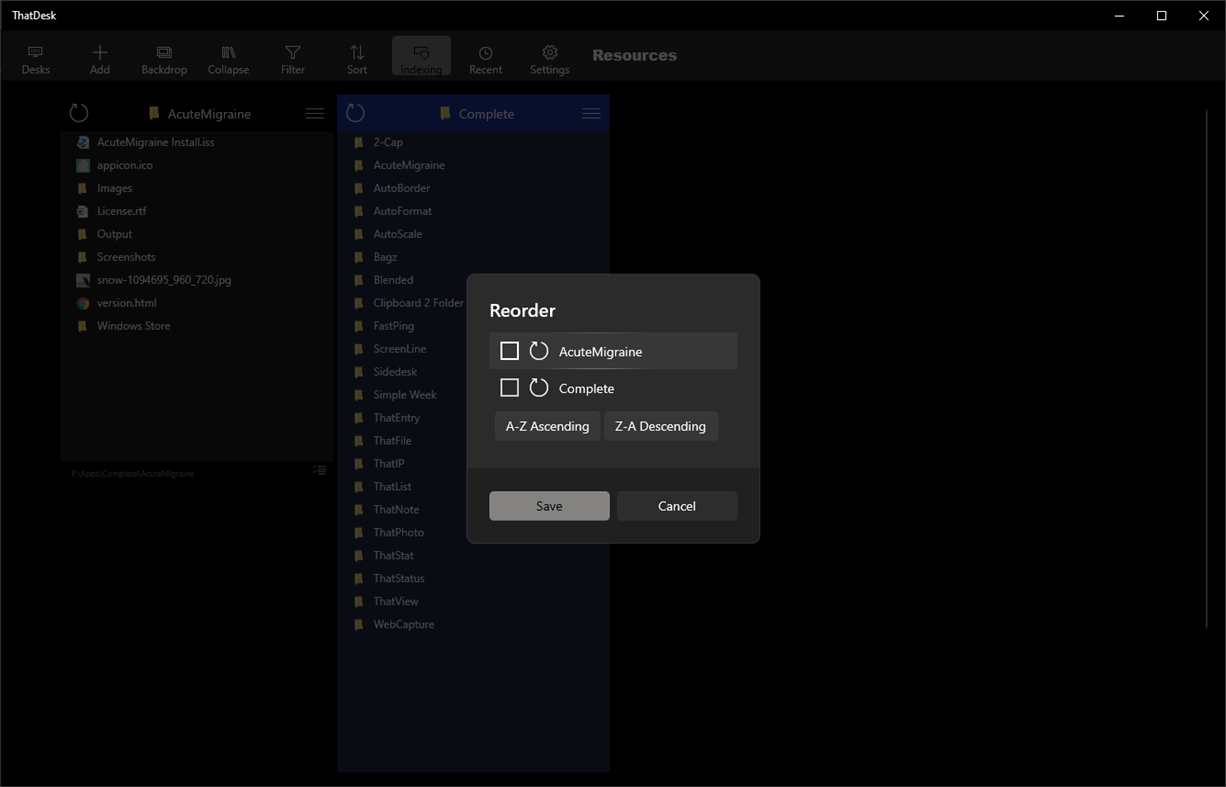Screen dimensions: 1226x787
Task: Click the Recent items icon
Action: click(485, 57)
